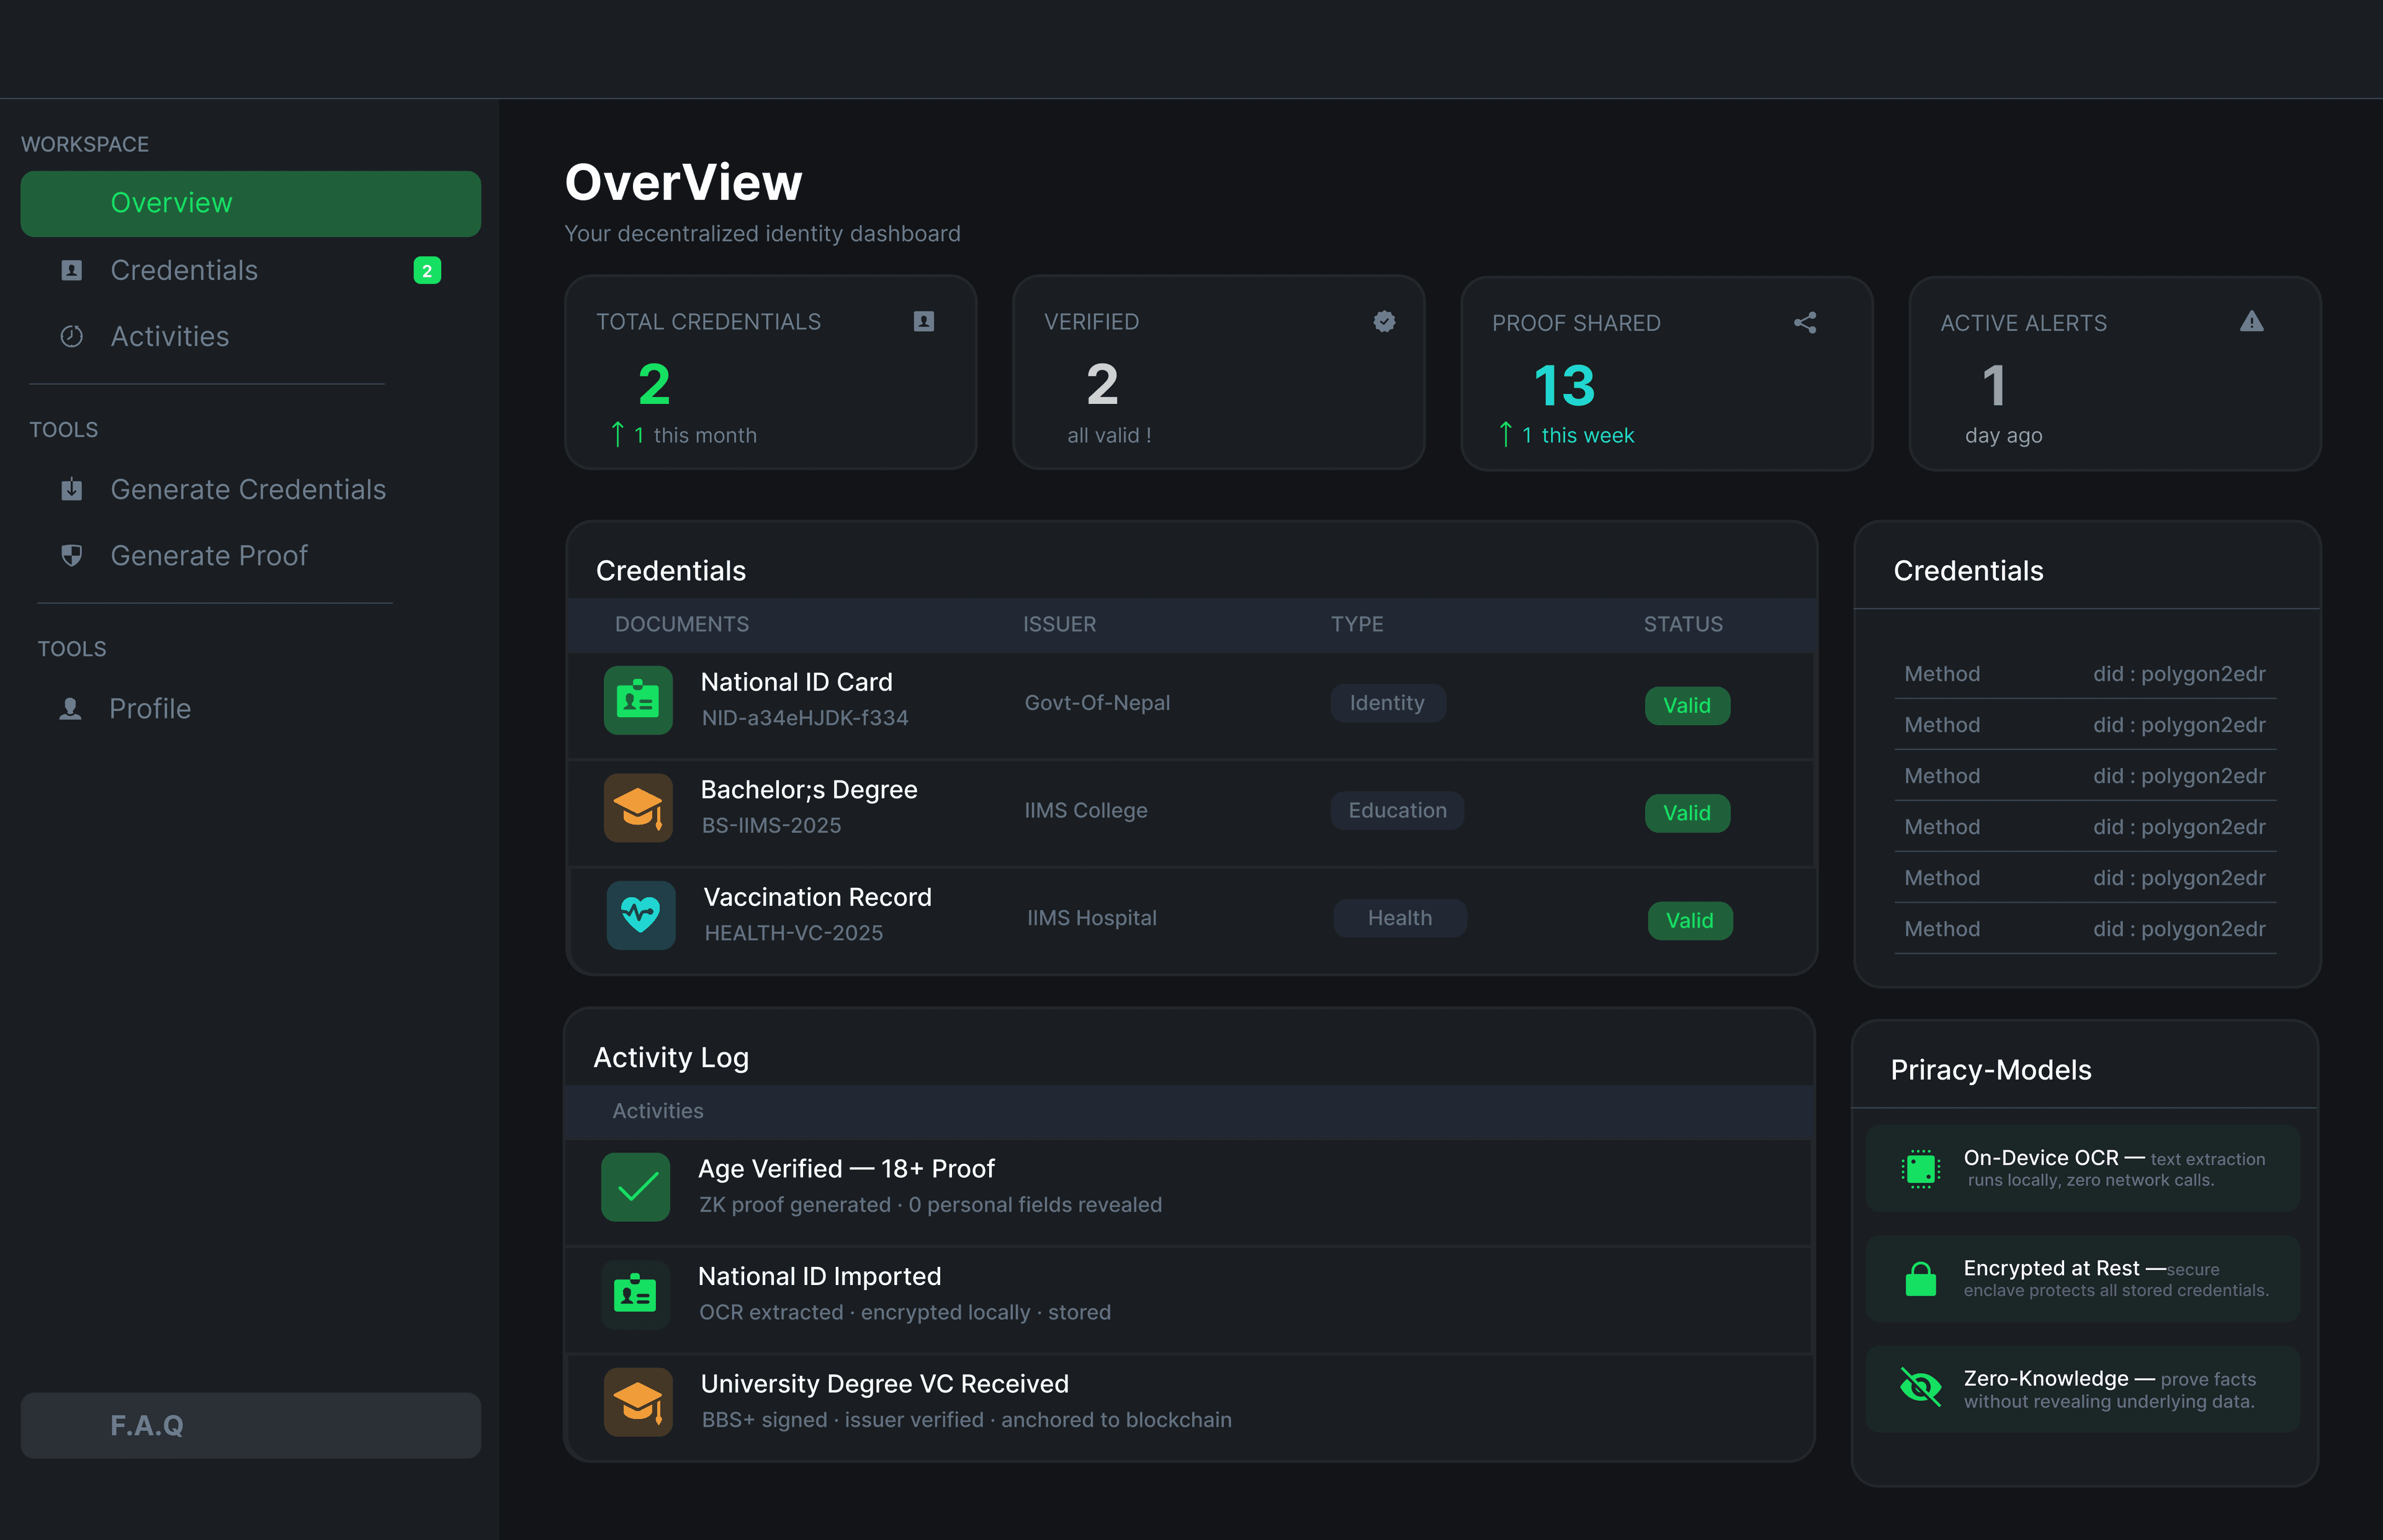Click the Bachelor's Degree graduation cap icon

click(x=638, y=808)
